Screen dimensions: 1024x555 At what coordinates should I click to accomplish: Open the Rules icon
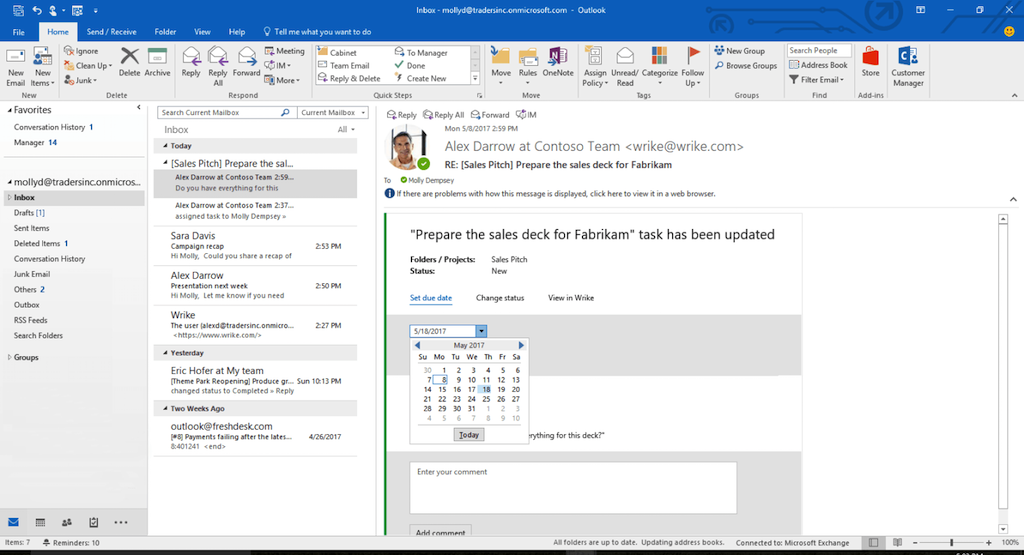(528, 57)
